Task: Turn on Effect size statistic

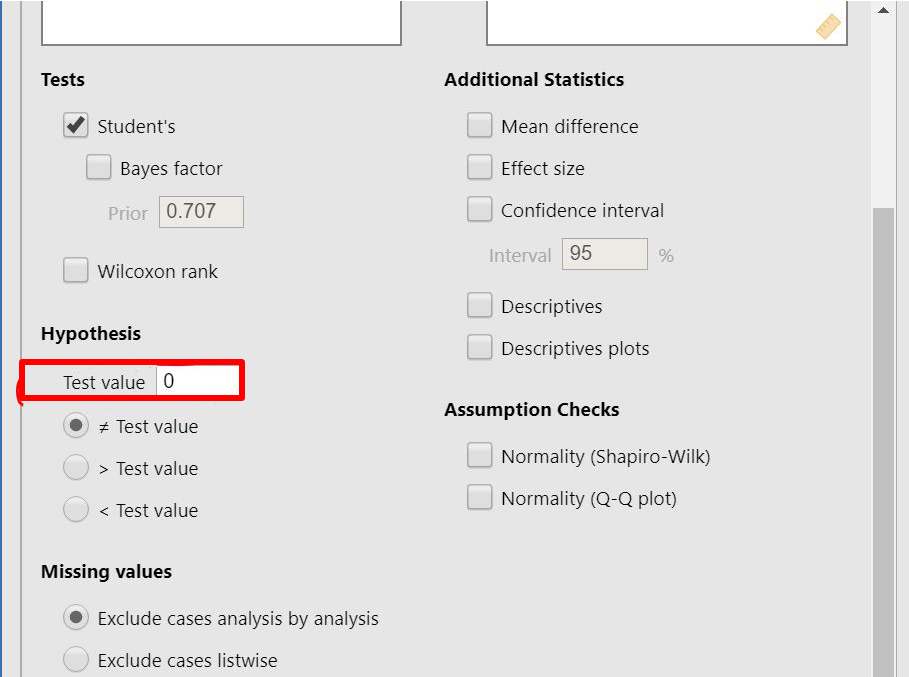Action: [x=480, y=168]
